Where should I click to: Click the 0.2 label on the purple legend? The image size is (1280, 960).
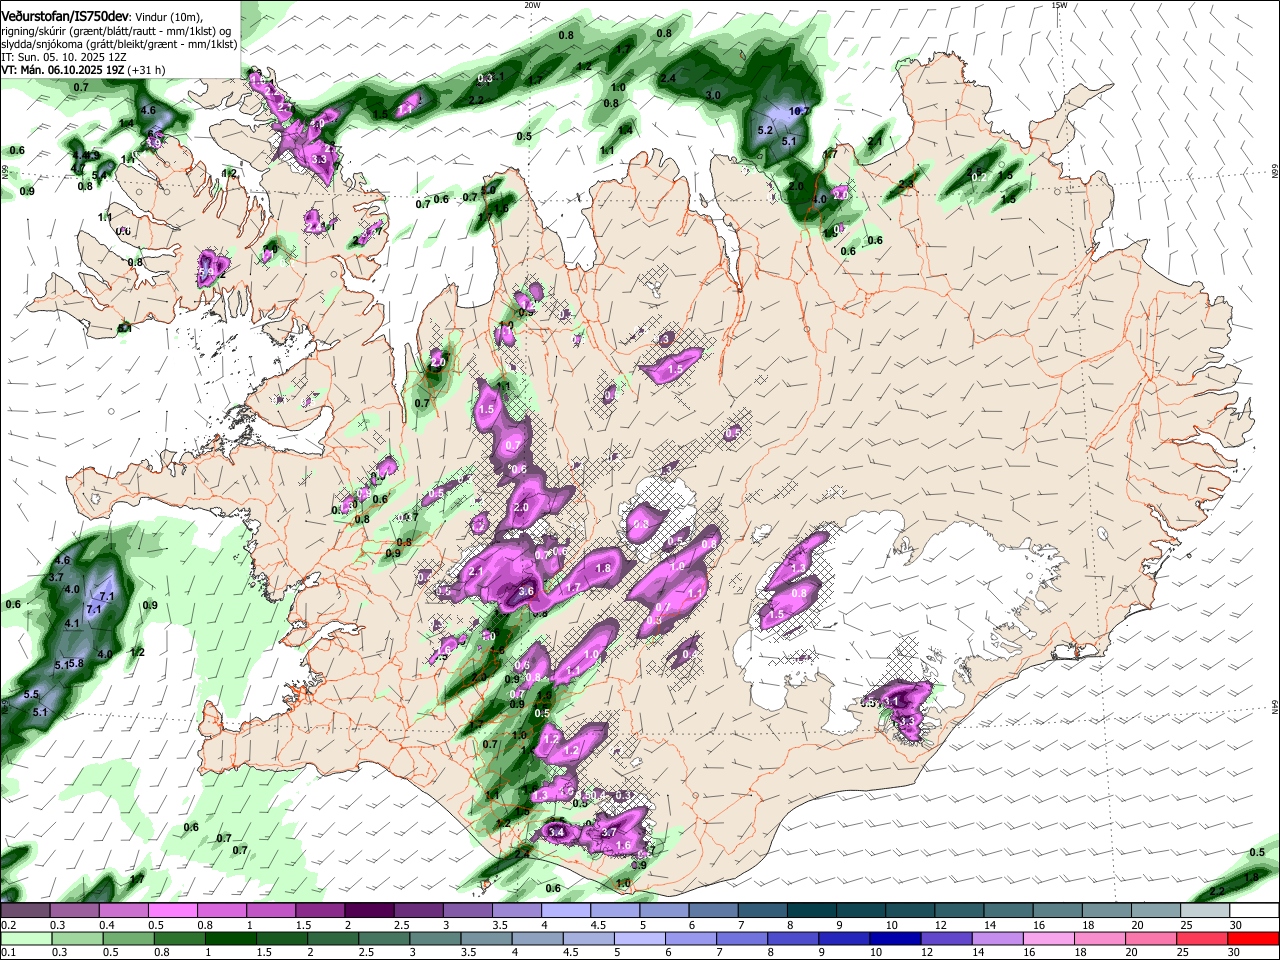(x=7, y=926)
